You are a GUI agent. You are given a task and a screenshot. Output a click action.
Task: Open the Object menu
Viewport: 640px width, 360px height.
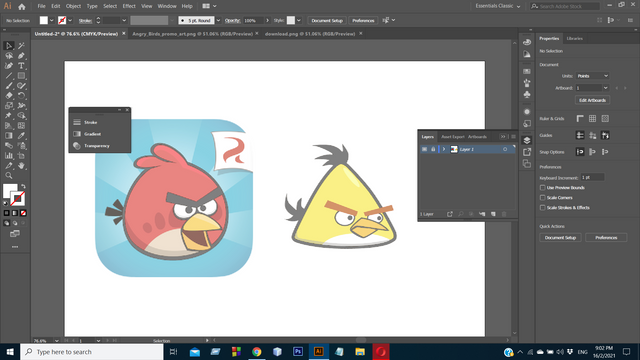pos(73,6)
